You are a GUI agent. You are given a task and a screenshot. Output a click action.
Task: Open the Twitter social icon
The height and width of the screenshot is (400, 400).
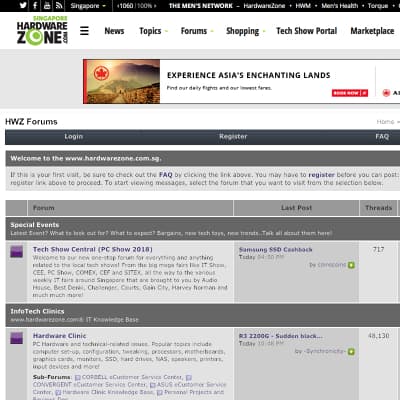[x=23, y=5]
